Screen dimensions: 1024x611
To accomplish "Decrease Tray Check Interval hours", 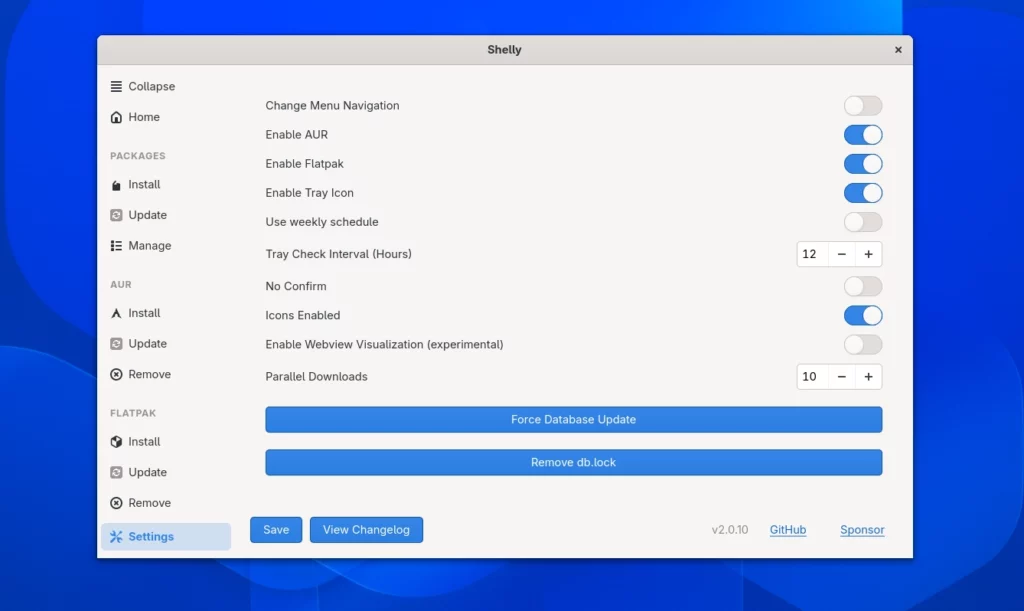I will [x=842, y=254].
